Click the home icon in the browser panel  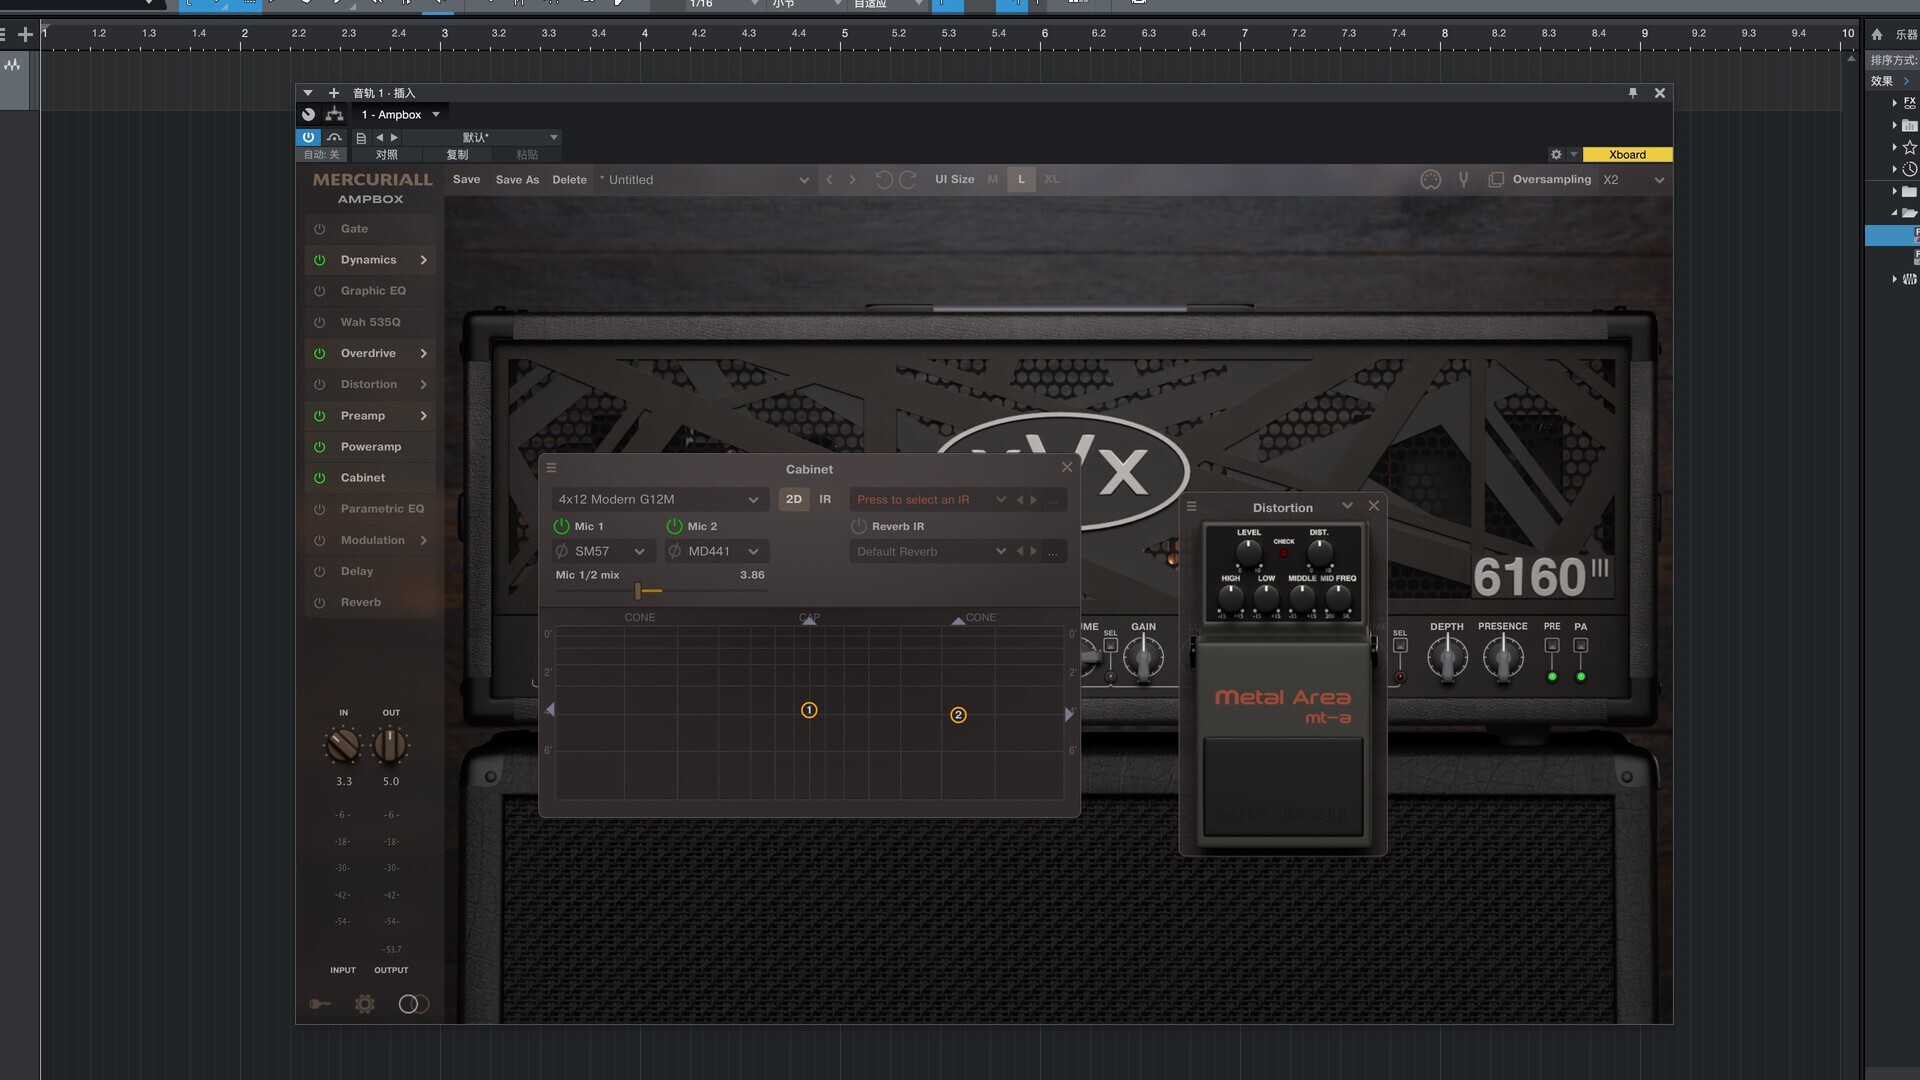[1877, 34]
